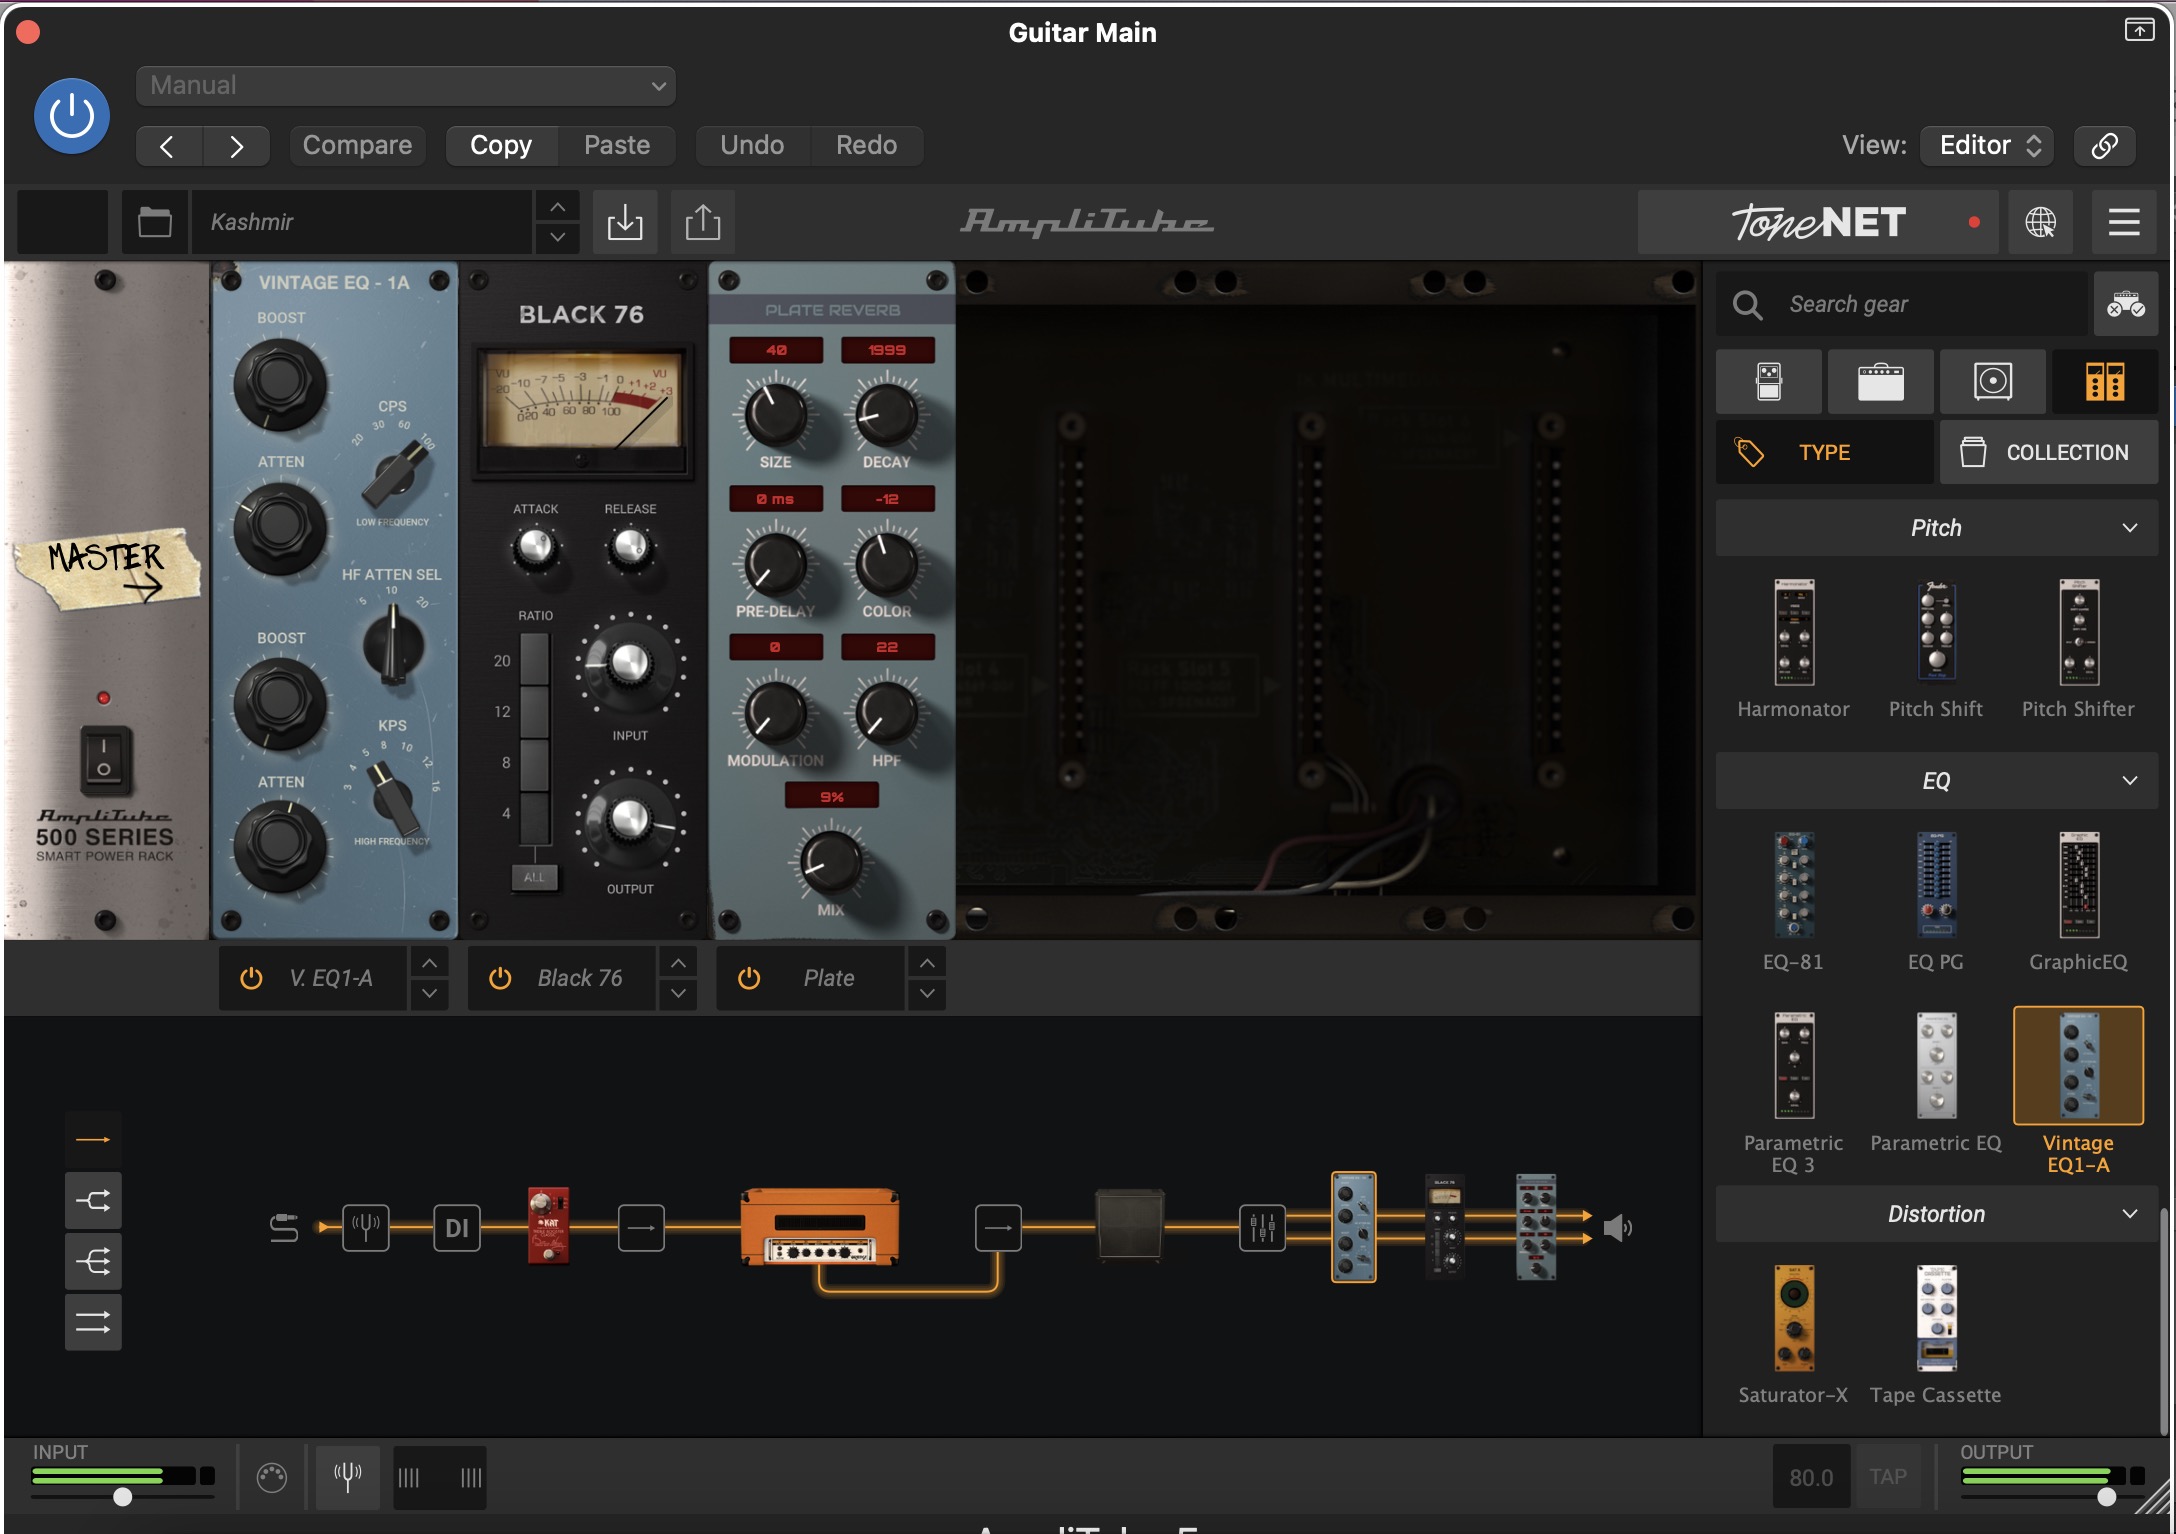Screen dimensions: 2176x1534
Task: Click the Black 76 INPUT knob
Action: (630, 662)
